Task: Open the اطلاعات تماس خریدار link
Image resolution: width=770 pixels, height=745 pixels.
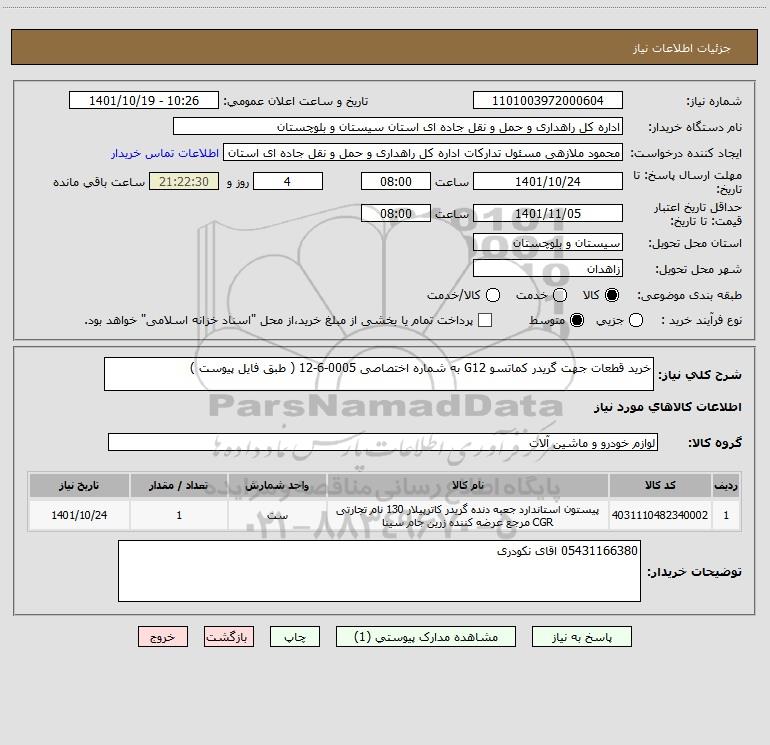Action: 165,153
